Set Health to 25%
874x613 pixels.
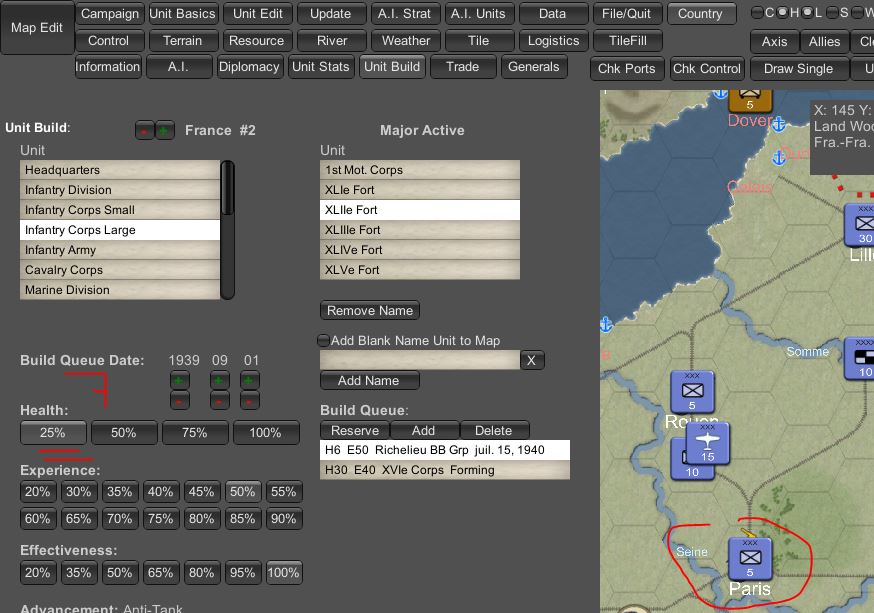(x=53, y=433)
